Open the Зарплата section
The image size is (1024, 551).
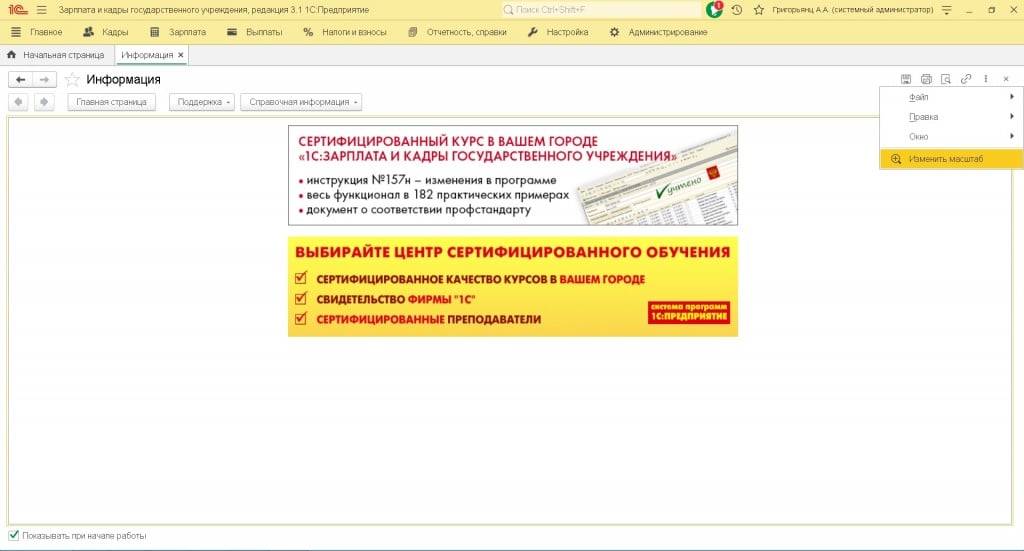point(178,32)
